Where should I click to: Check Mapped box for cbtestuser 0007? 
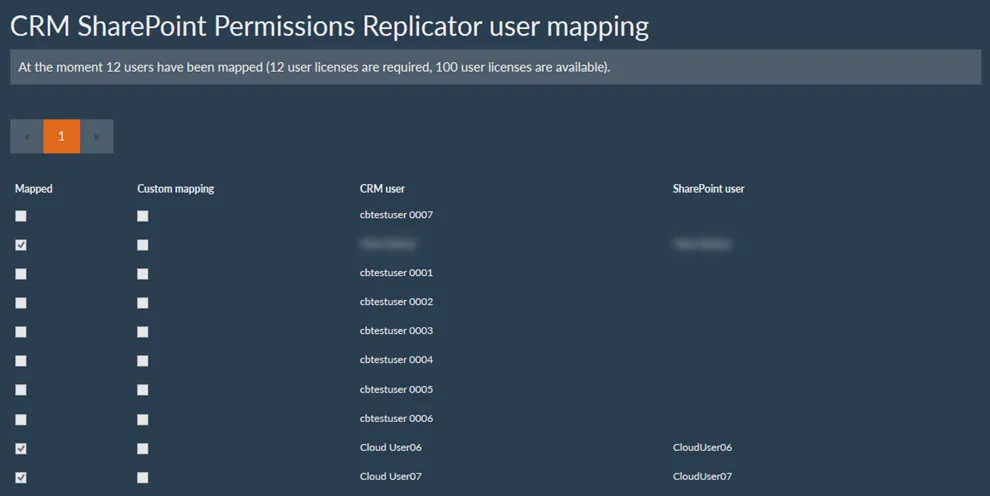click(x=21, y=216)
